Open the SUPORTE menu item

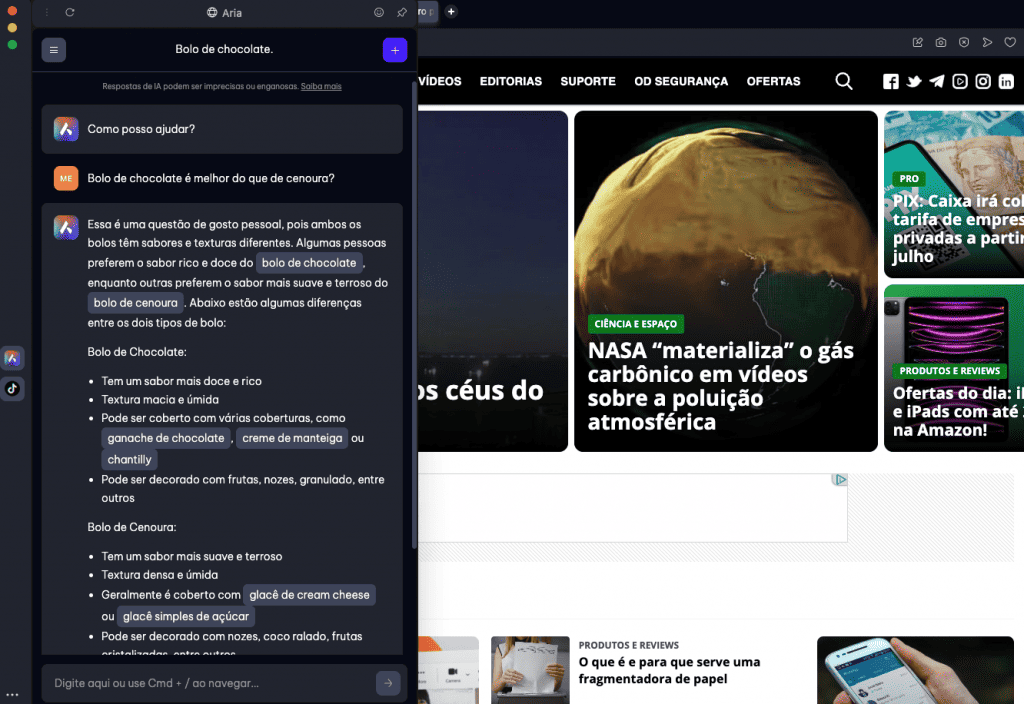point(588,81)
